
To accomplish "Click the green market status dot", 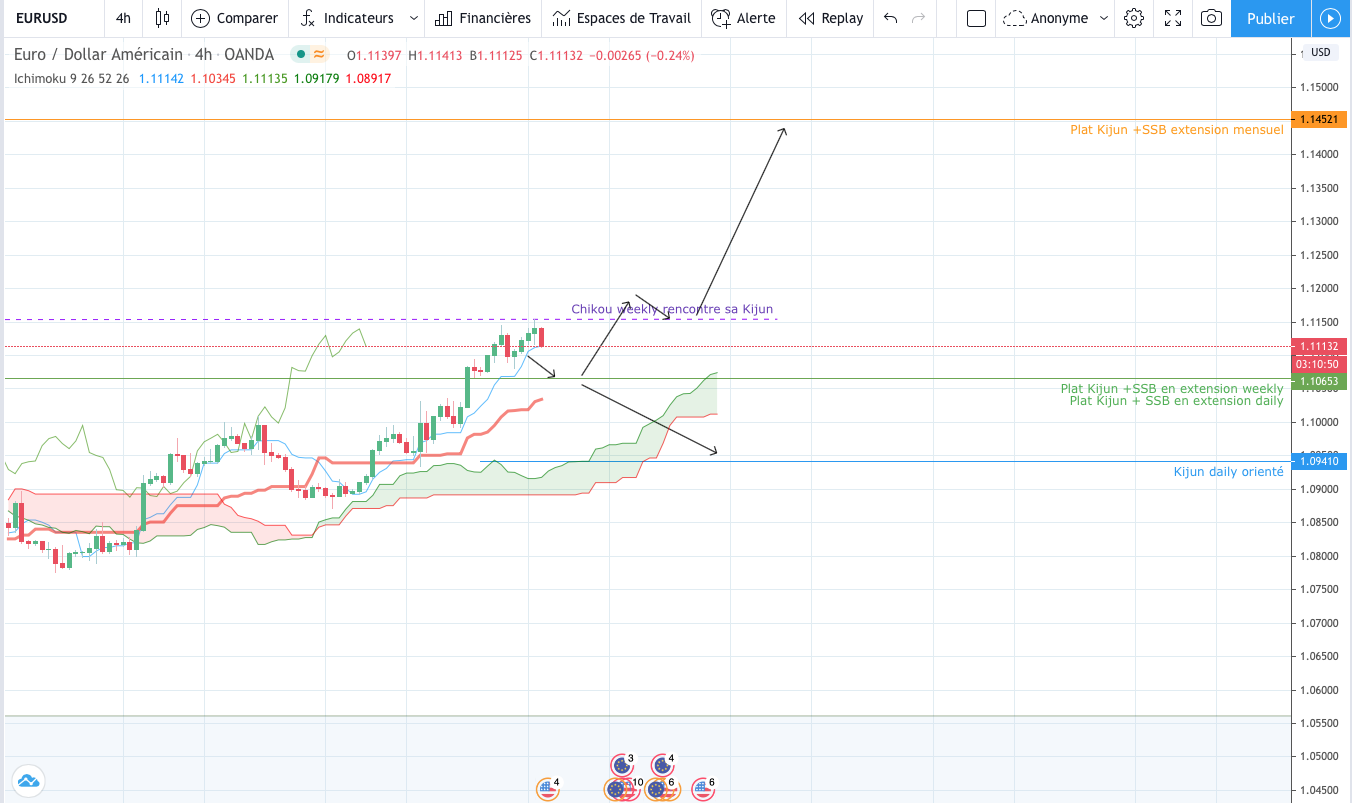I will [300, 55].
